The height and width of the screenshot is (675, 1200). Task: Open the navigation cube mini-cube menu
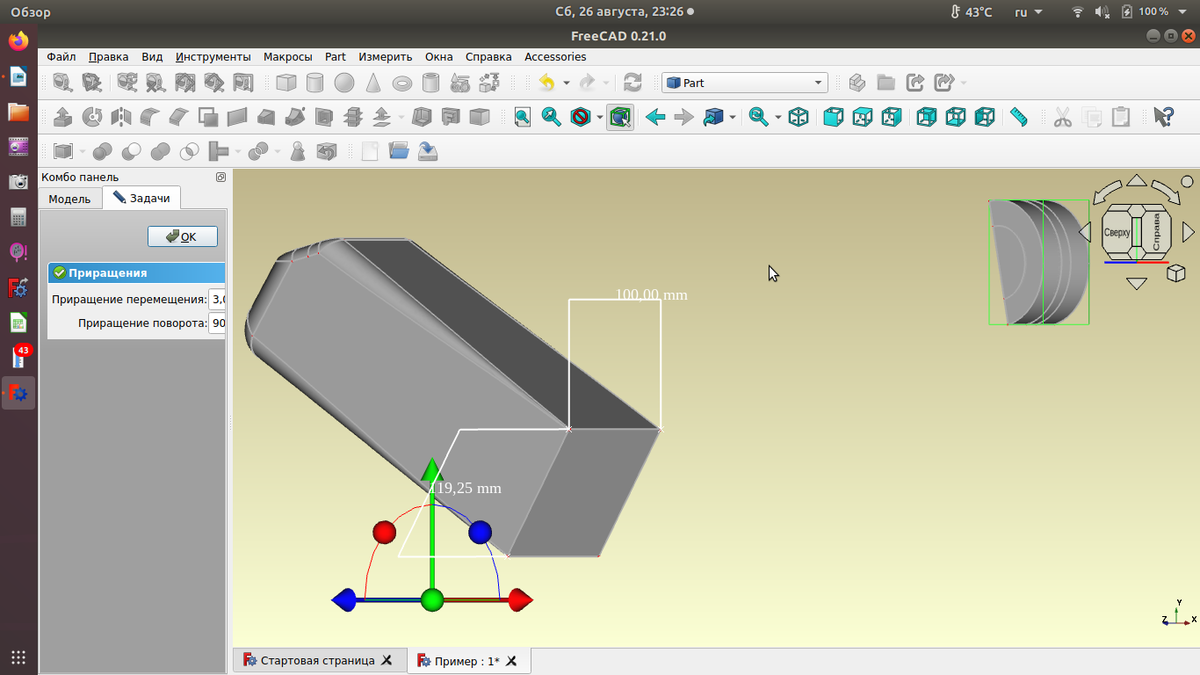point(1177,272)
